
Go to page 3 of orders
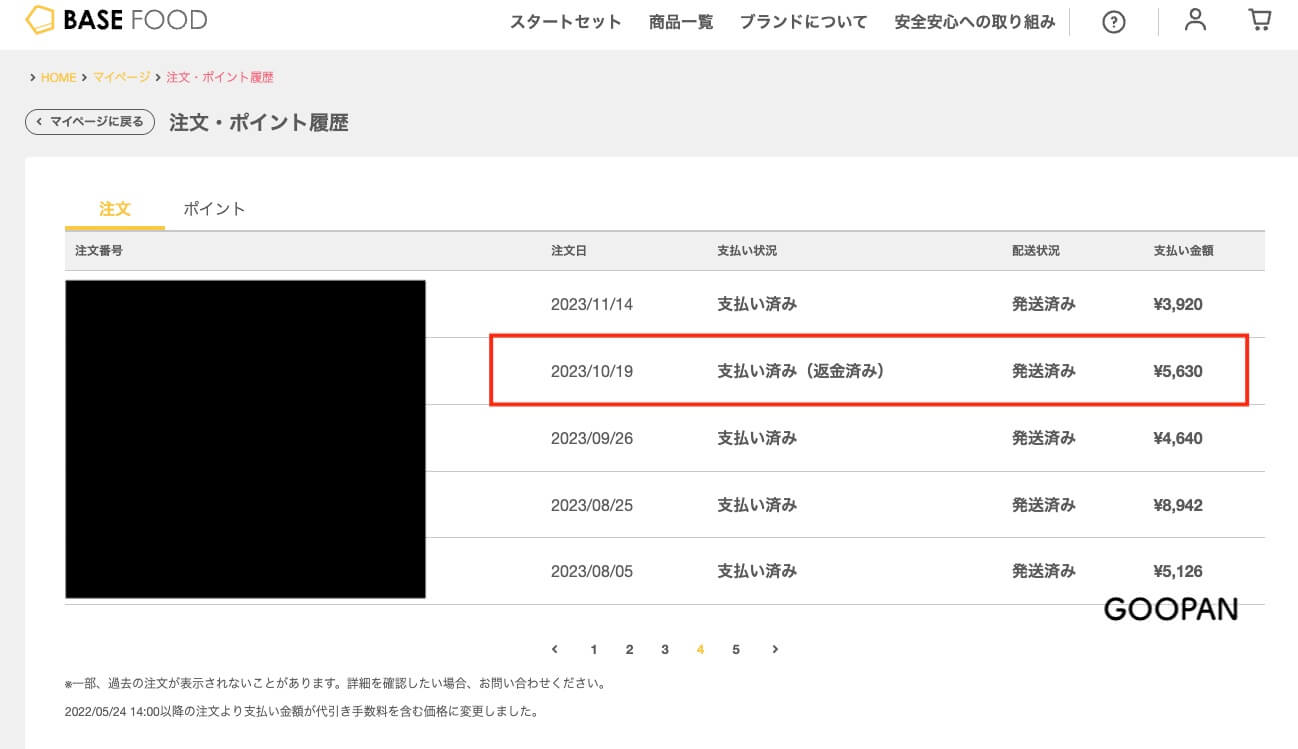pos(665,649)
